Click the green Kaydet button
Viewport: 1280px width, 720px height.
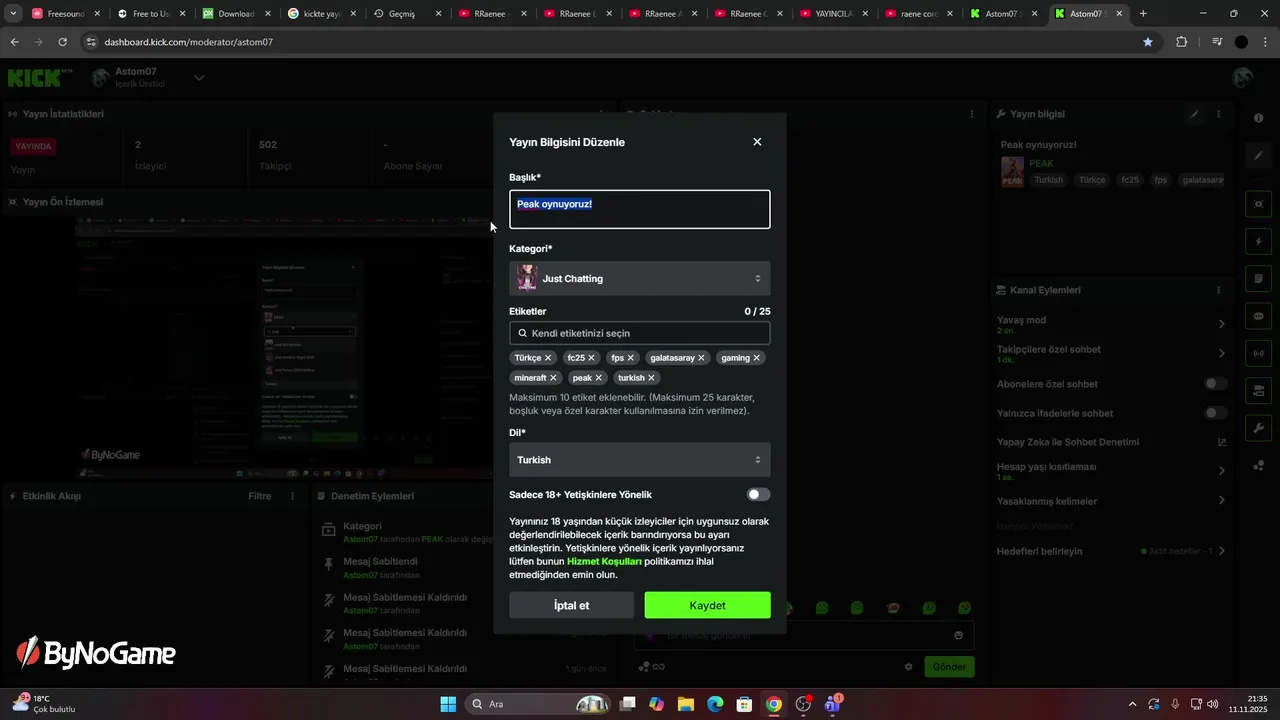click(707, 605)
